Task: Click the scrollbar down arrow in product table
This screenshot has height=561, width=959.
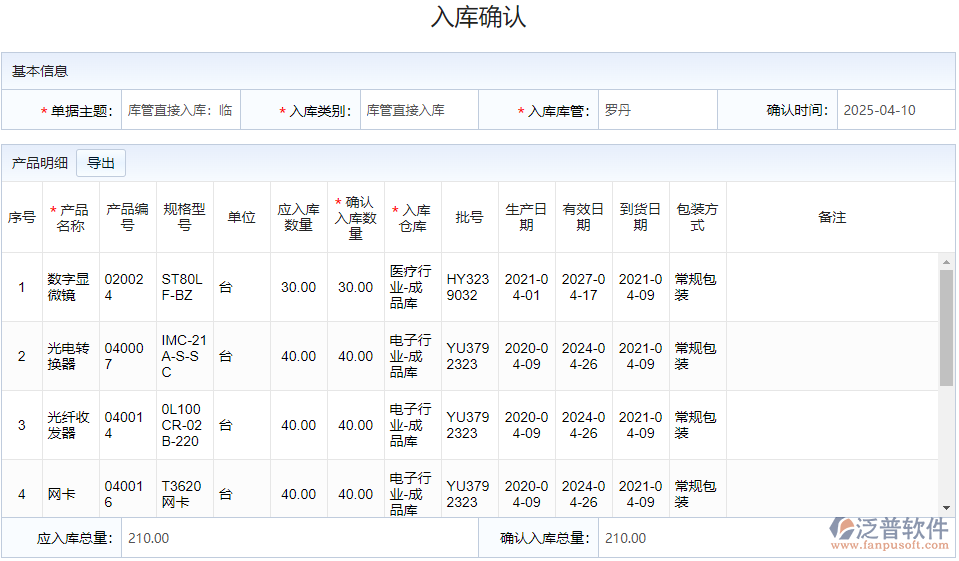Action: 946,508
